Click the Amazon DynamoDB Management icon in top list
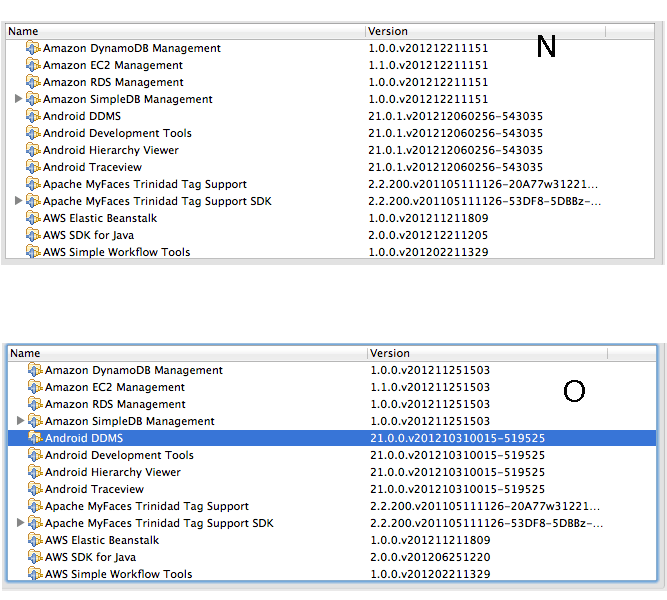This screenshot has width=667, height=600. [33, 48]
